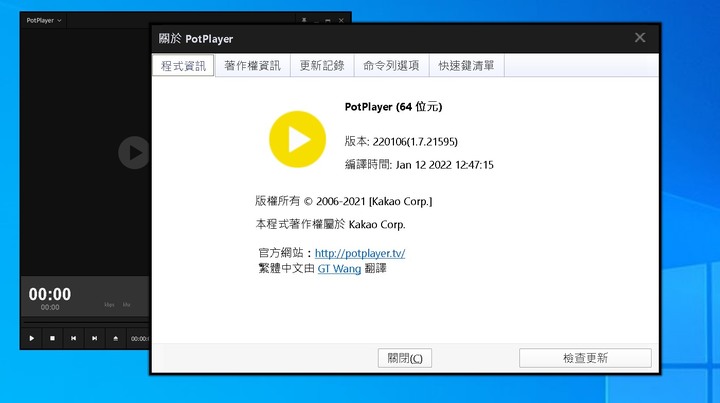Minimize the PotPlayer main window

pyautogui.click(x=316, y=20)
